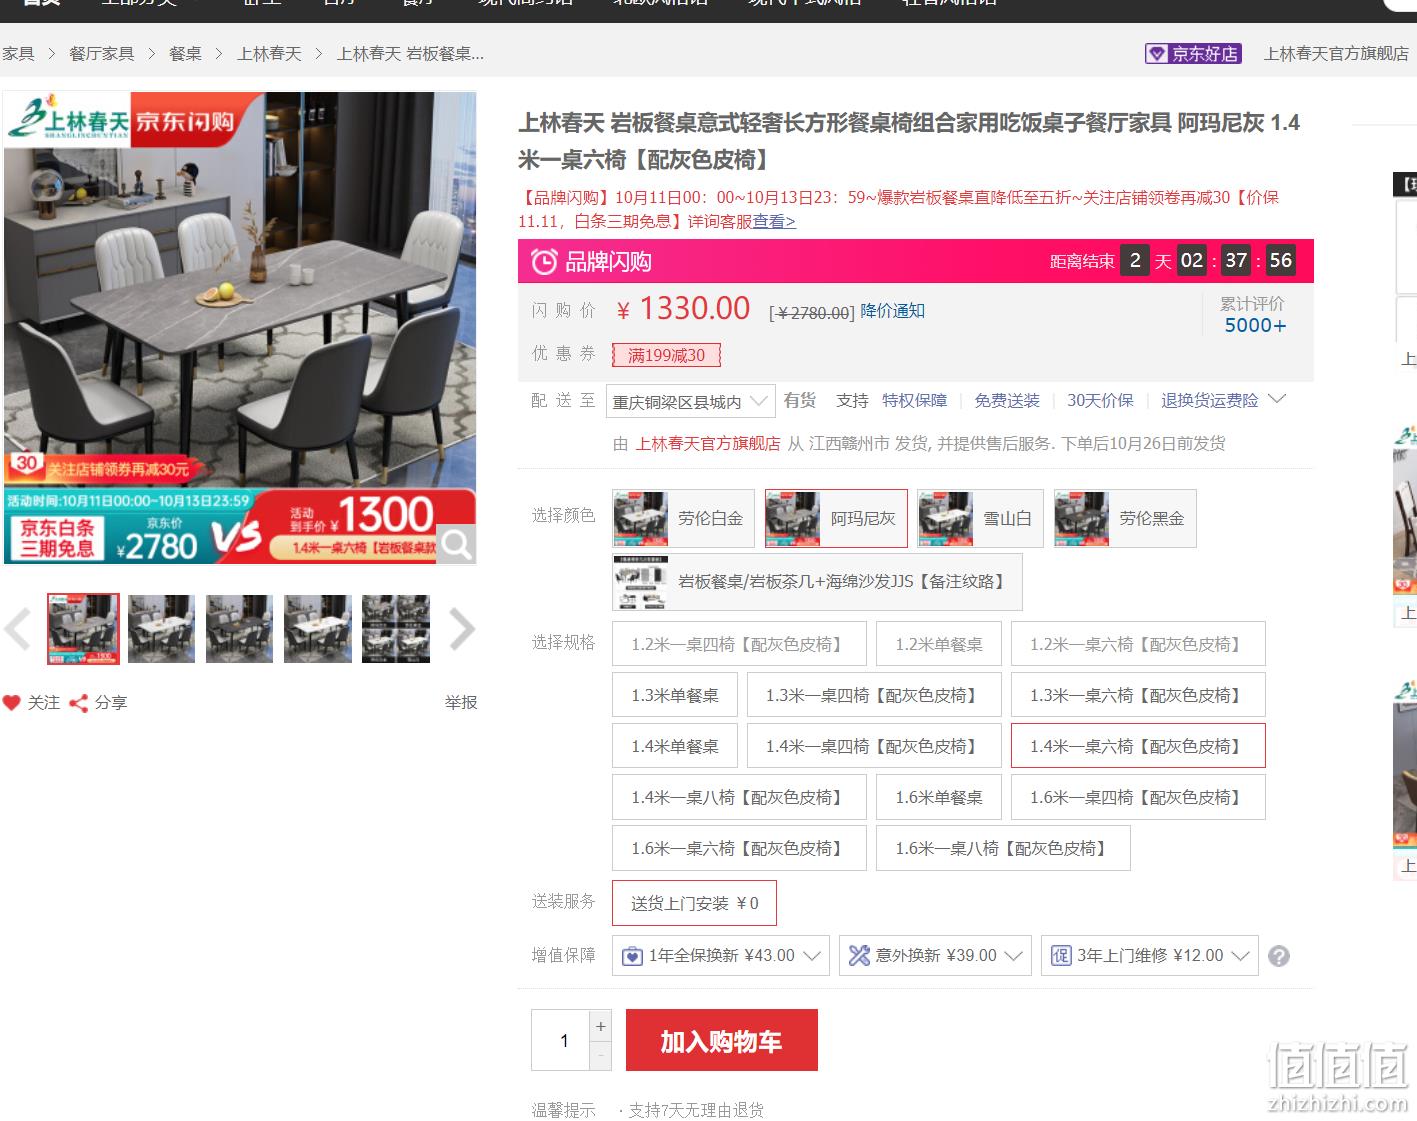Click main product dining table image
The width and height of the screenshot is (1417, 1121).
click(240, 328)
